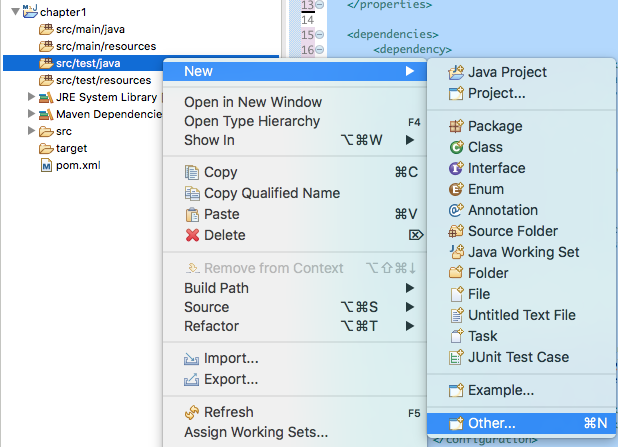Open the Refactor submenu arrow
Viewport: 618px width, 447px height.
click(410, 326)
